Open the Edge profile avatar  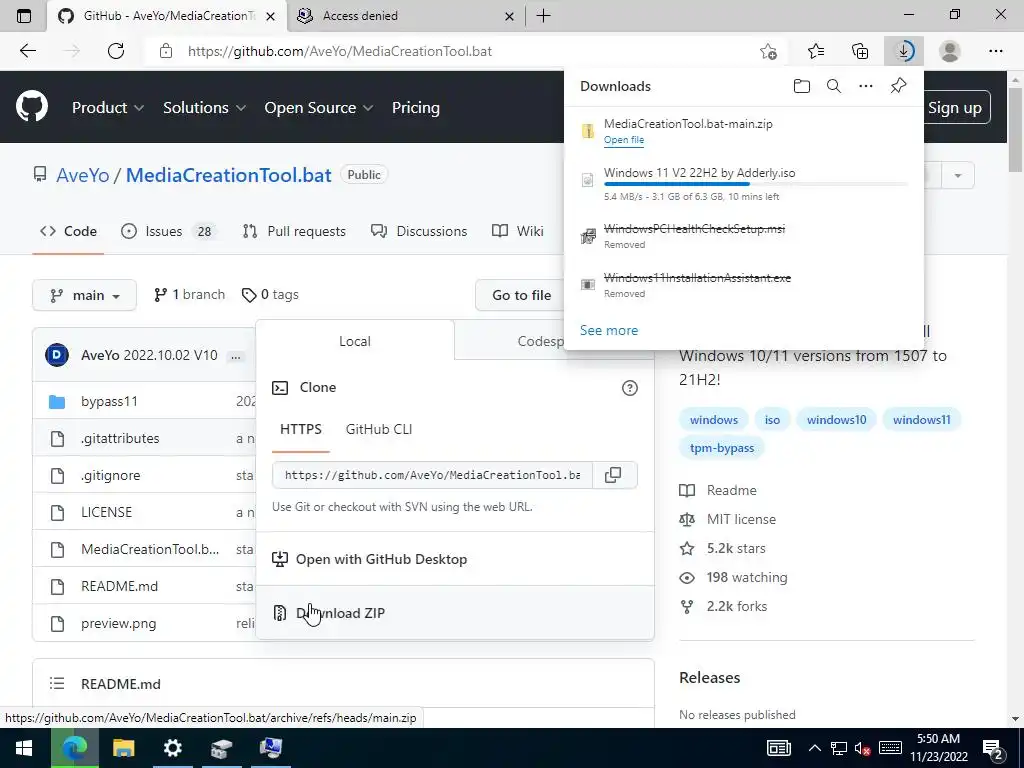(950, 51)
